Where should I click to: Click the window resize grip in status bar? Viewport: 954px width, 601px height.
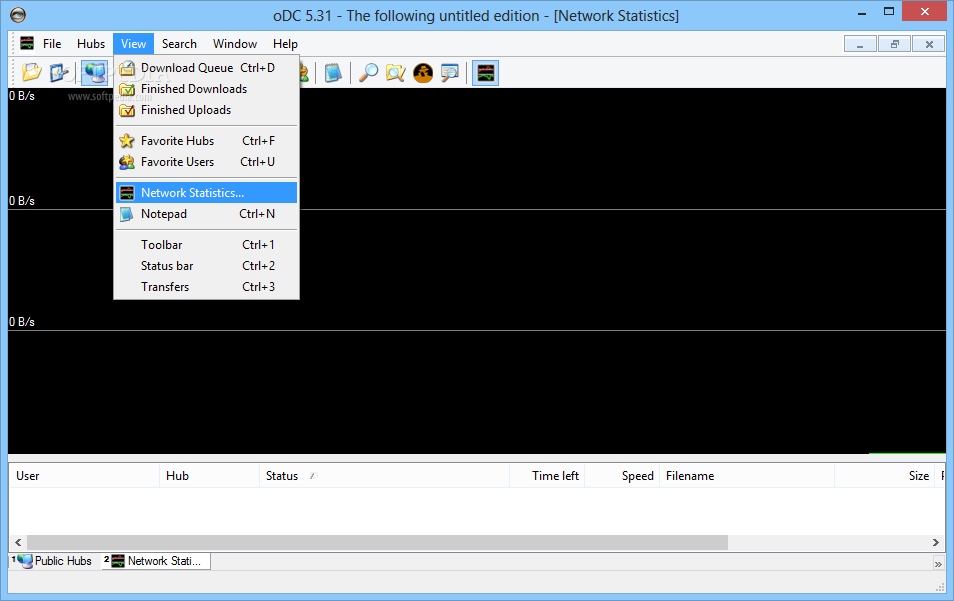click(x=940, y=587)
